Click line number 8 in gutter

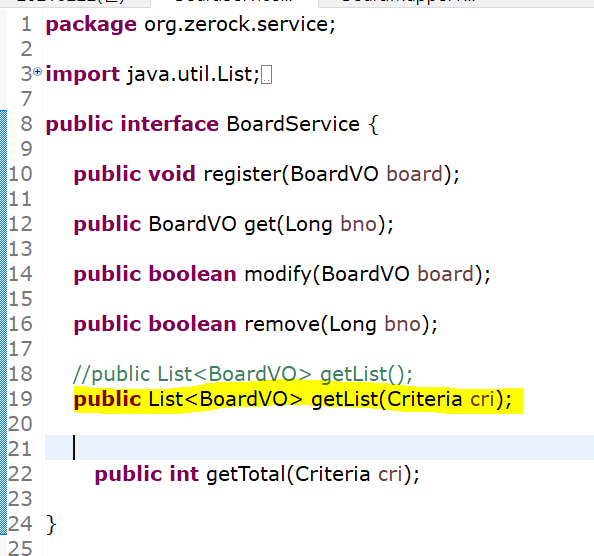pyautogui.click(x=26, y=124)
